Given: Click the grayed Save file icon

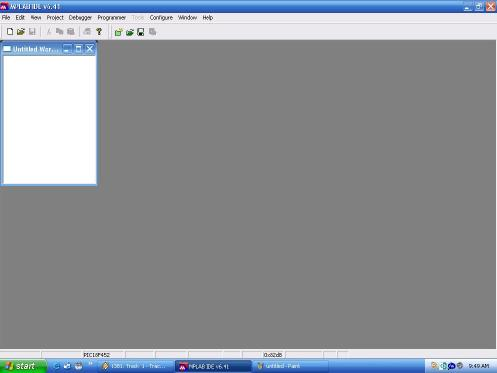Looking at the screenshot, I should pos(32,32).
